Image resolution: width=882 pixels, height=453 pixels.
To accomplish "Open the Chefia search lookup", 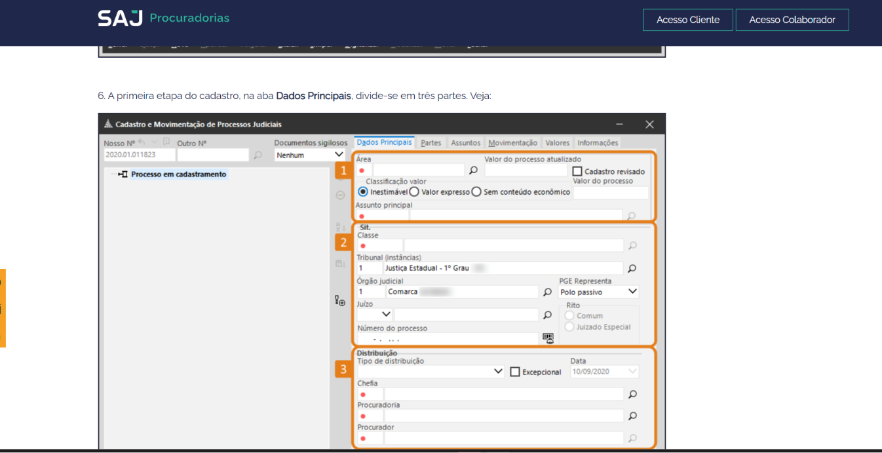I will pyautogui.click(x=631, y=394).
